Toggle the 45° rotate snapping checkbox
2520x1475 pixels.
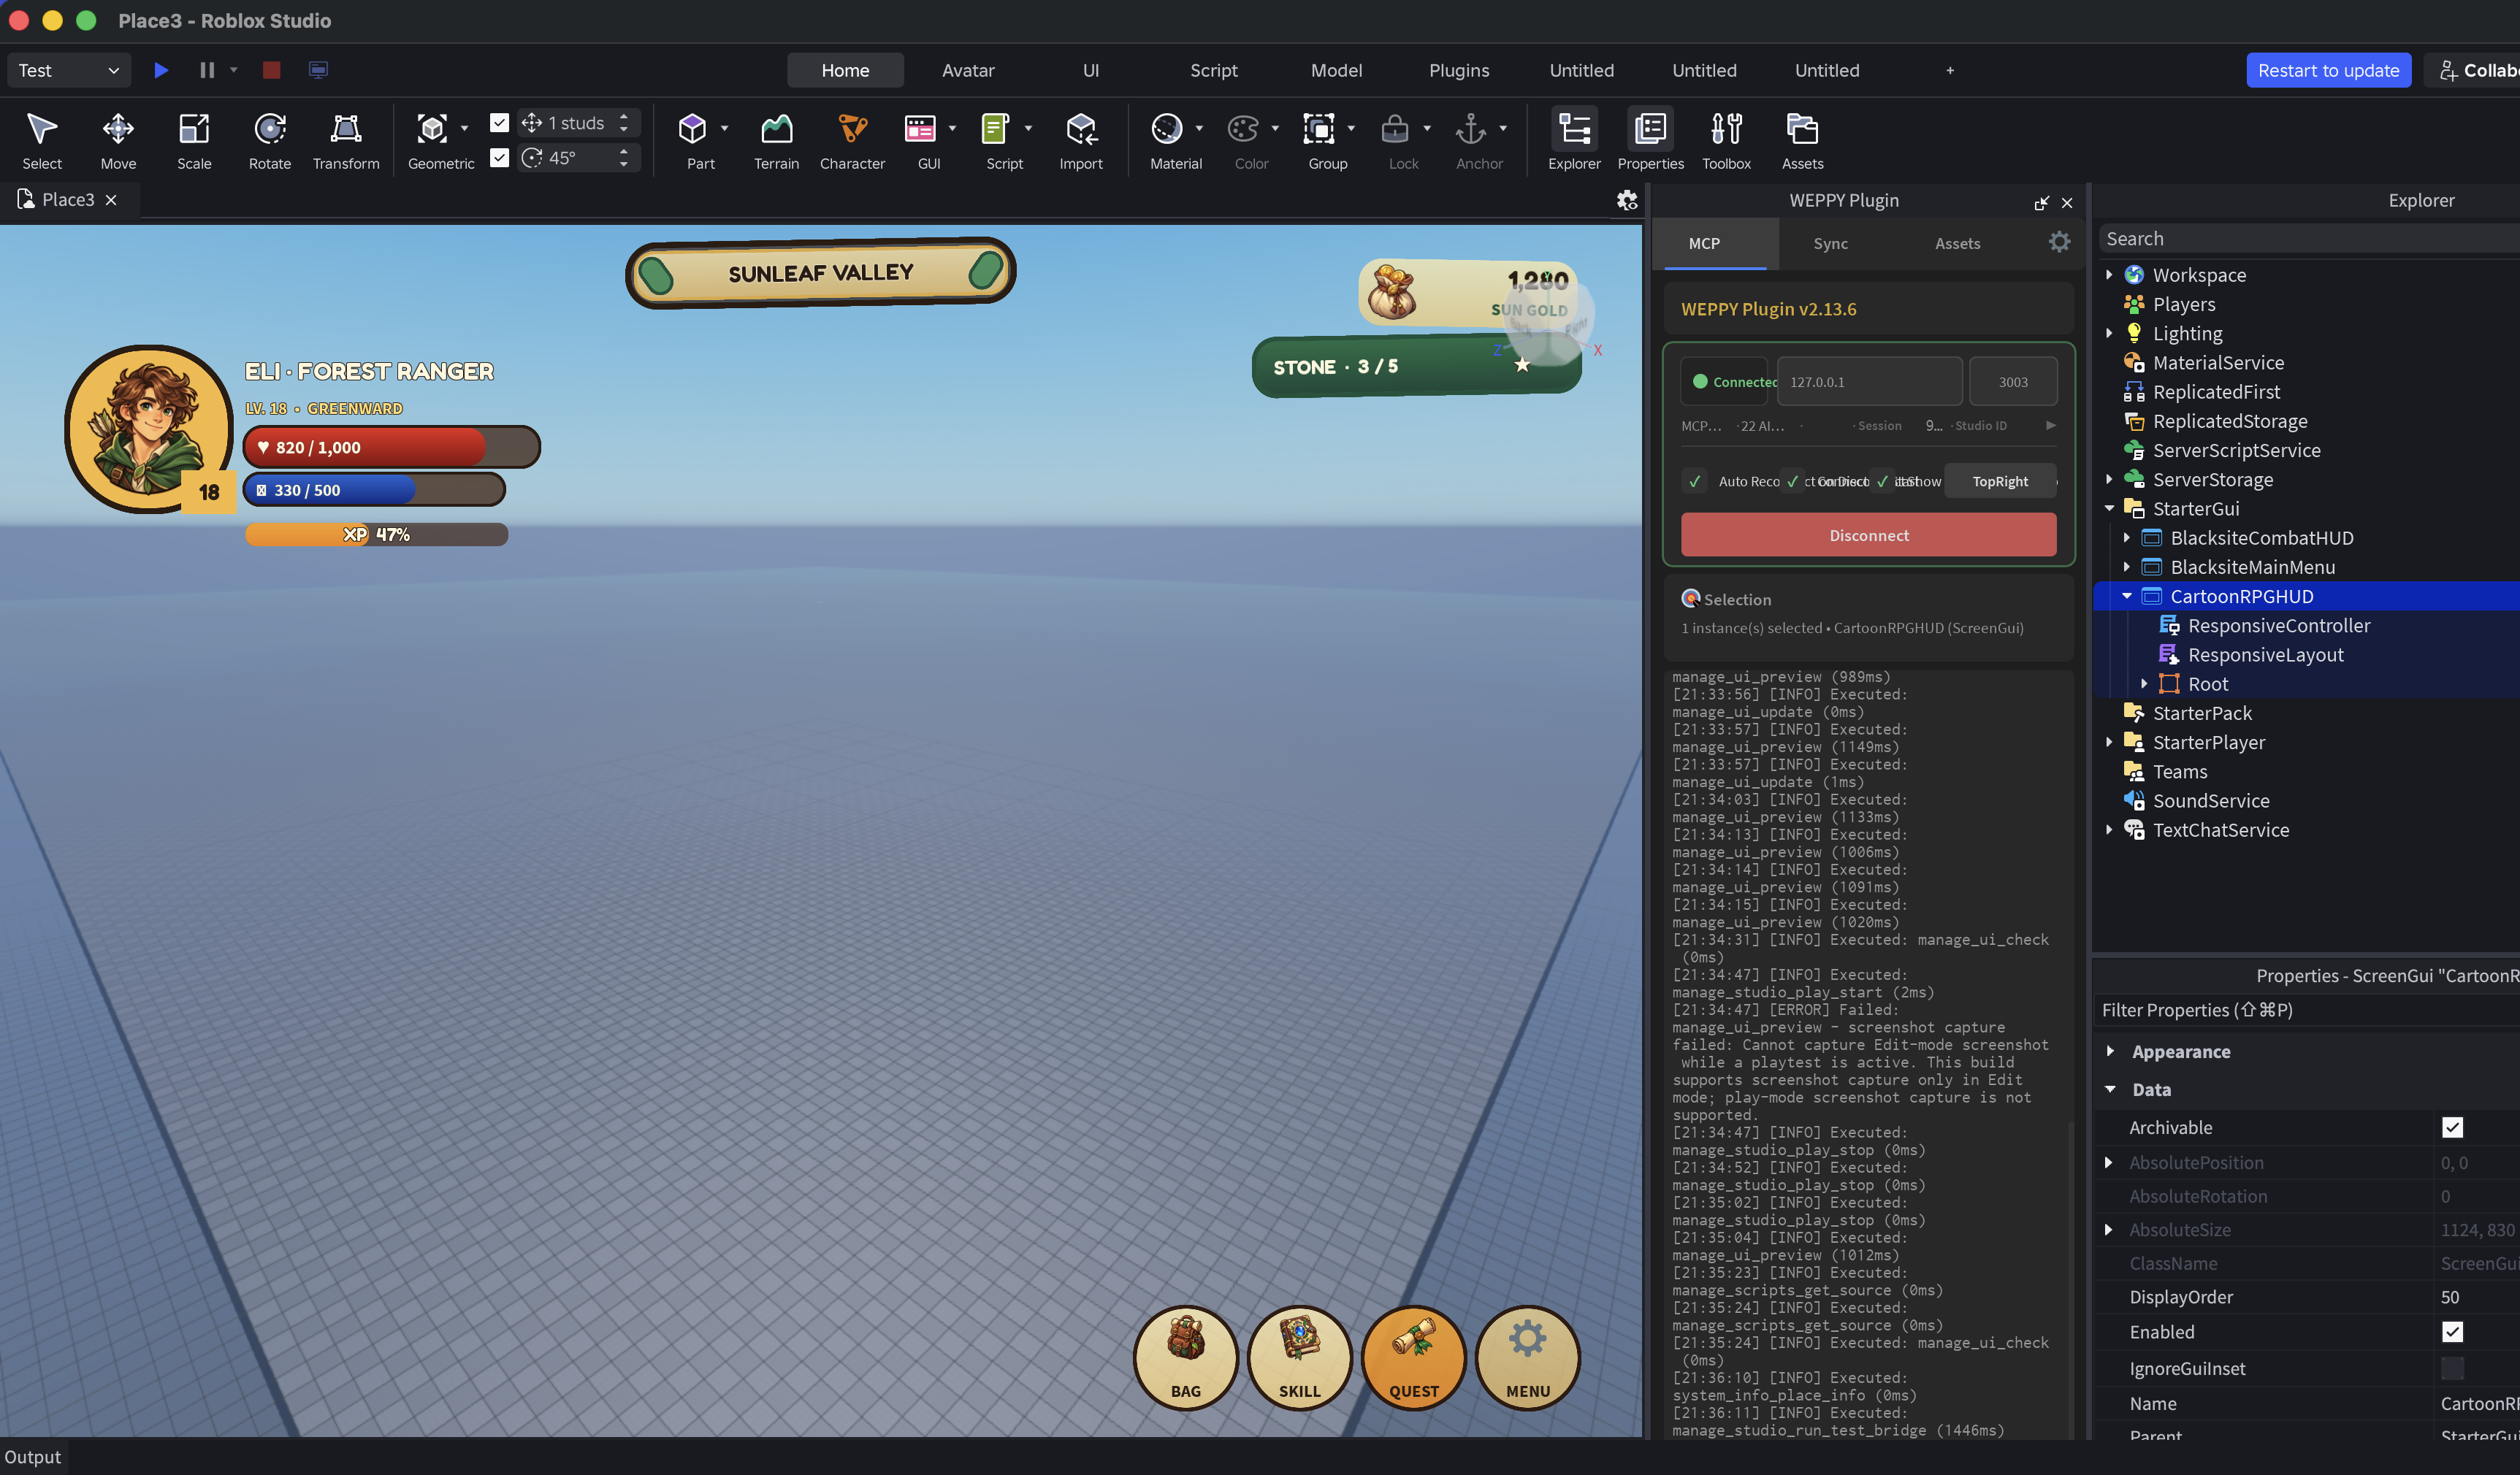(x=499, y=157)
